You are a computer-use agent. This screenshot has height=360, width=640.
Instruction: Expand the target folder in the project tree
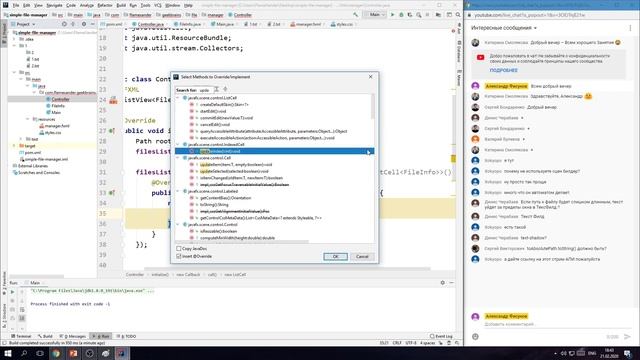point(14,146)
